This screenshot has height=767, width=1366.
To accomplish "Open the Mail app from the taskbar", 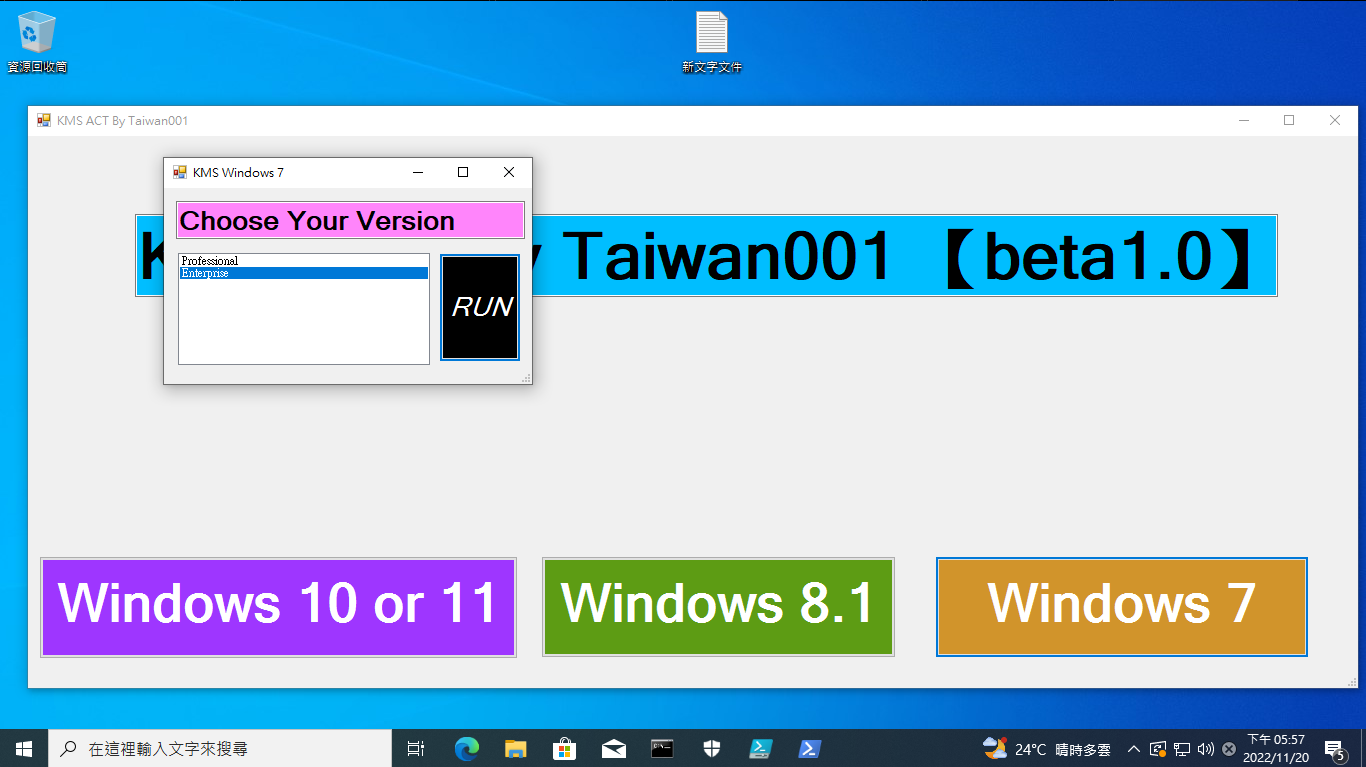I will (613, 748).
